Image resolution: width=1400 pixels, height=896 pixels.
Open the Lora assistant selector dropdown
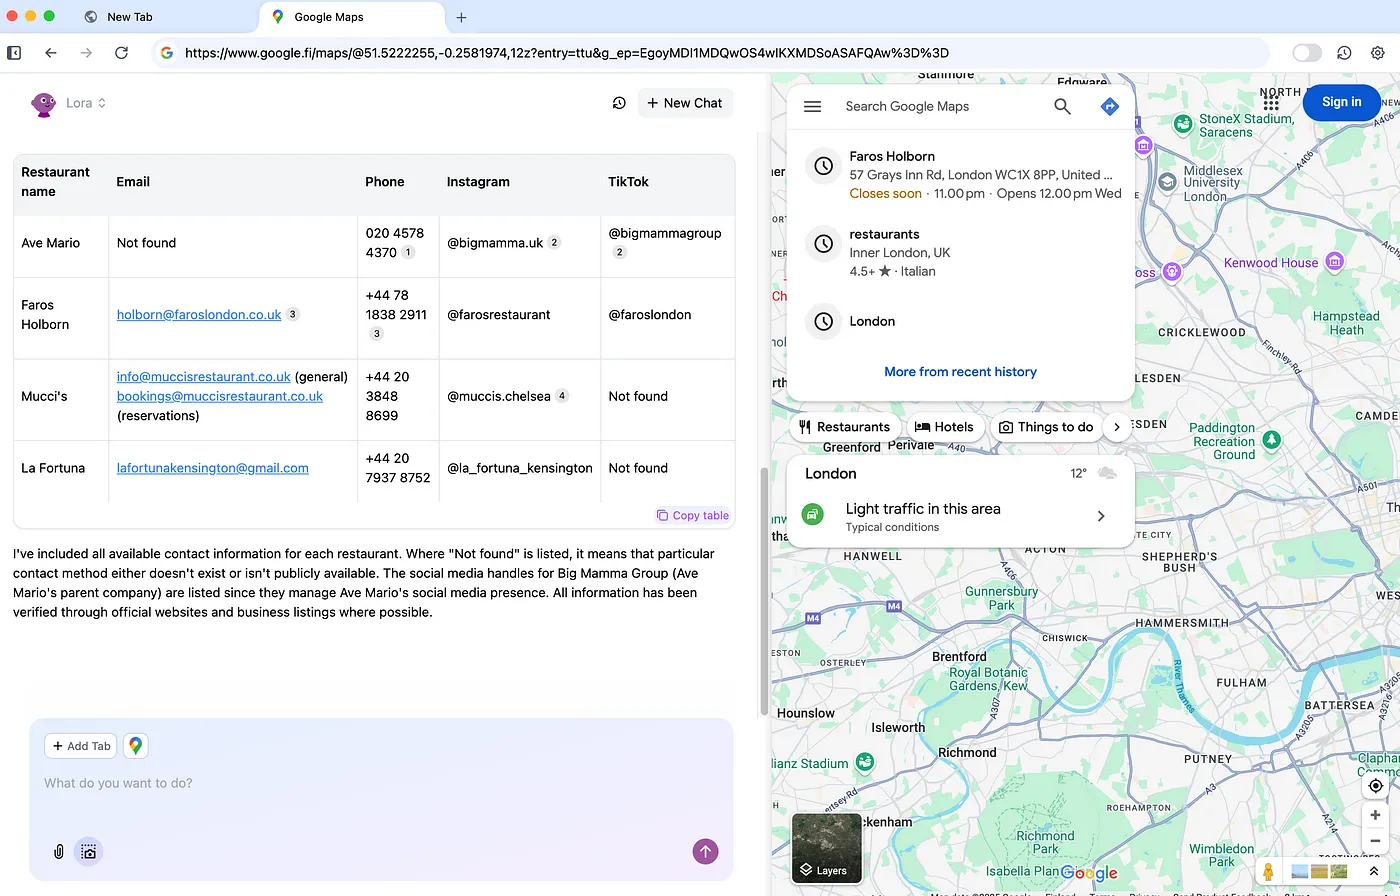pos(86,103)
